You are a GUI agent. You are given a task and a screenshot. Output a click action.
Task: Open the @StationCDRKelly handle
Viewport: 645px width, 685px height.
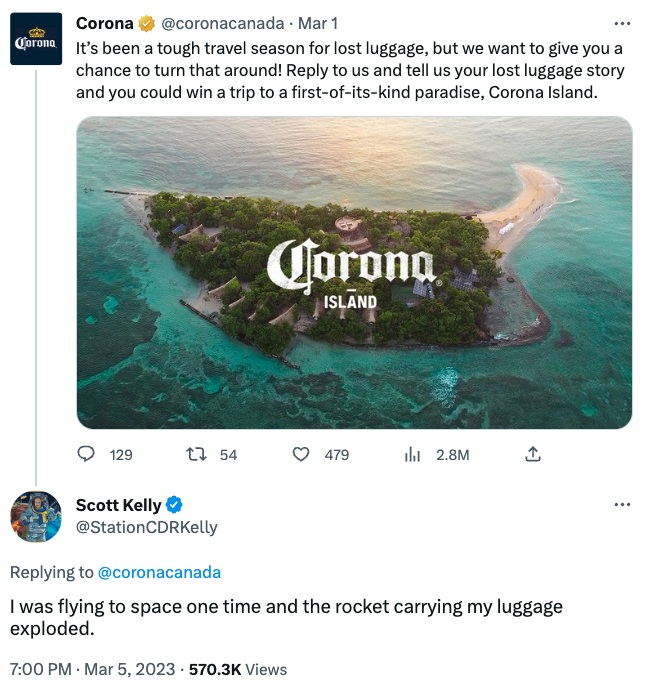[147, 527]
